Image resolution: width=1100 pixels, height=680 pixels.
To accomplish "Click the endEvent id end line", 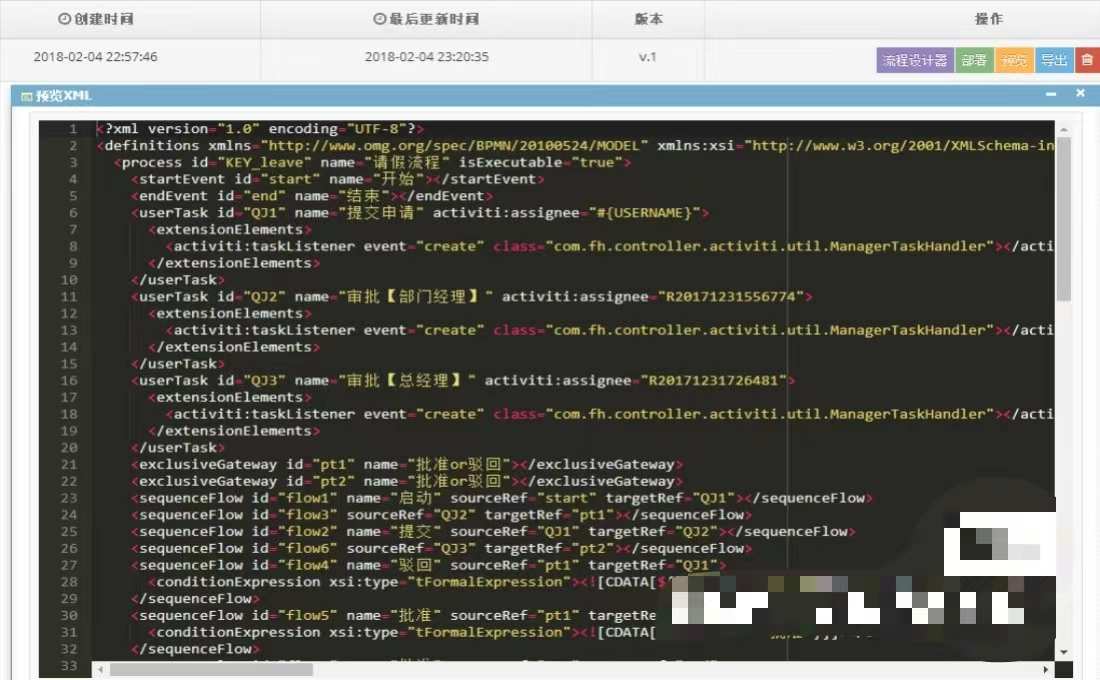I will click(x=311, y=196).
